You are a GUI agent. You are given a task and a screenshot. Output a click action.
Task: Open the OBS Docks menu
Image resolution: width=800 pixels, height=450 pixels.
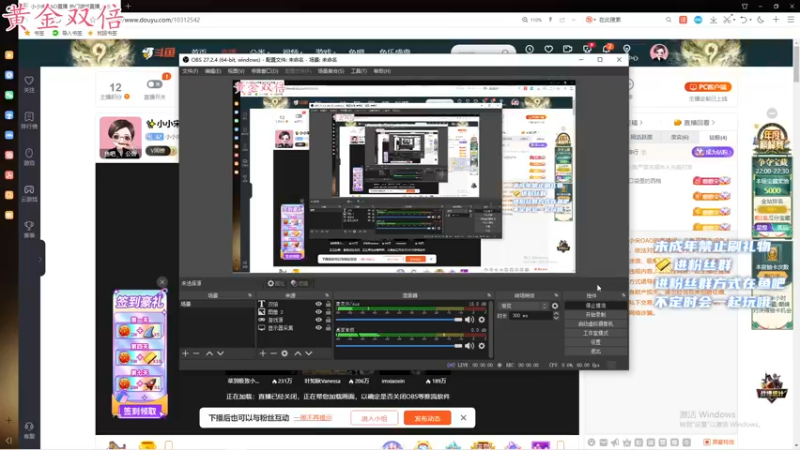tap(265, 71)
